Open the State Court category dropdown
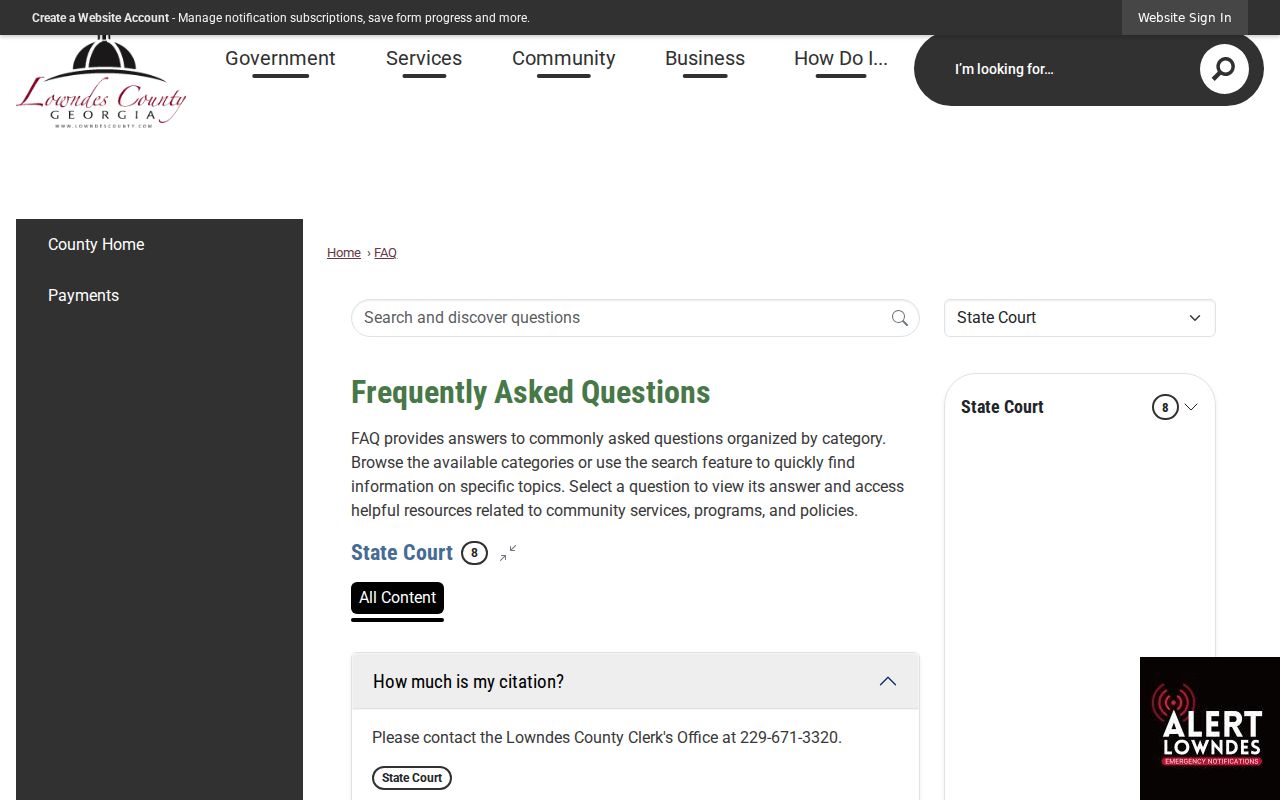1280x800 pixels. click(x=1080, y=318)
